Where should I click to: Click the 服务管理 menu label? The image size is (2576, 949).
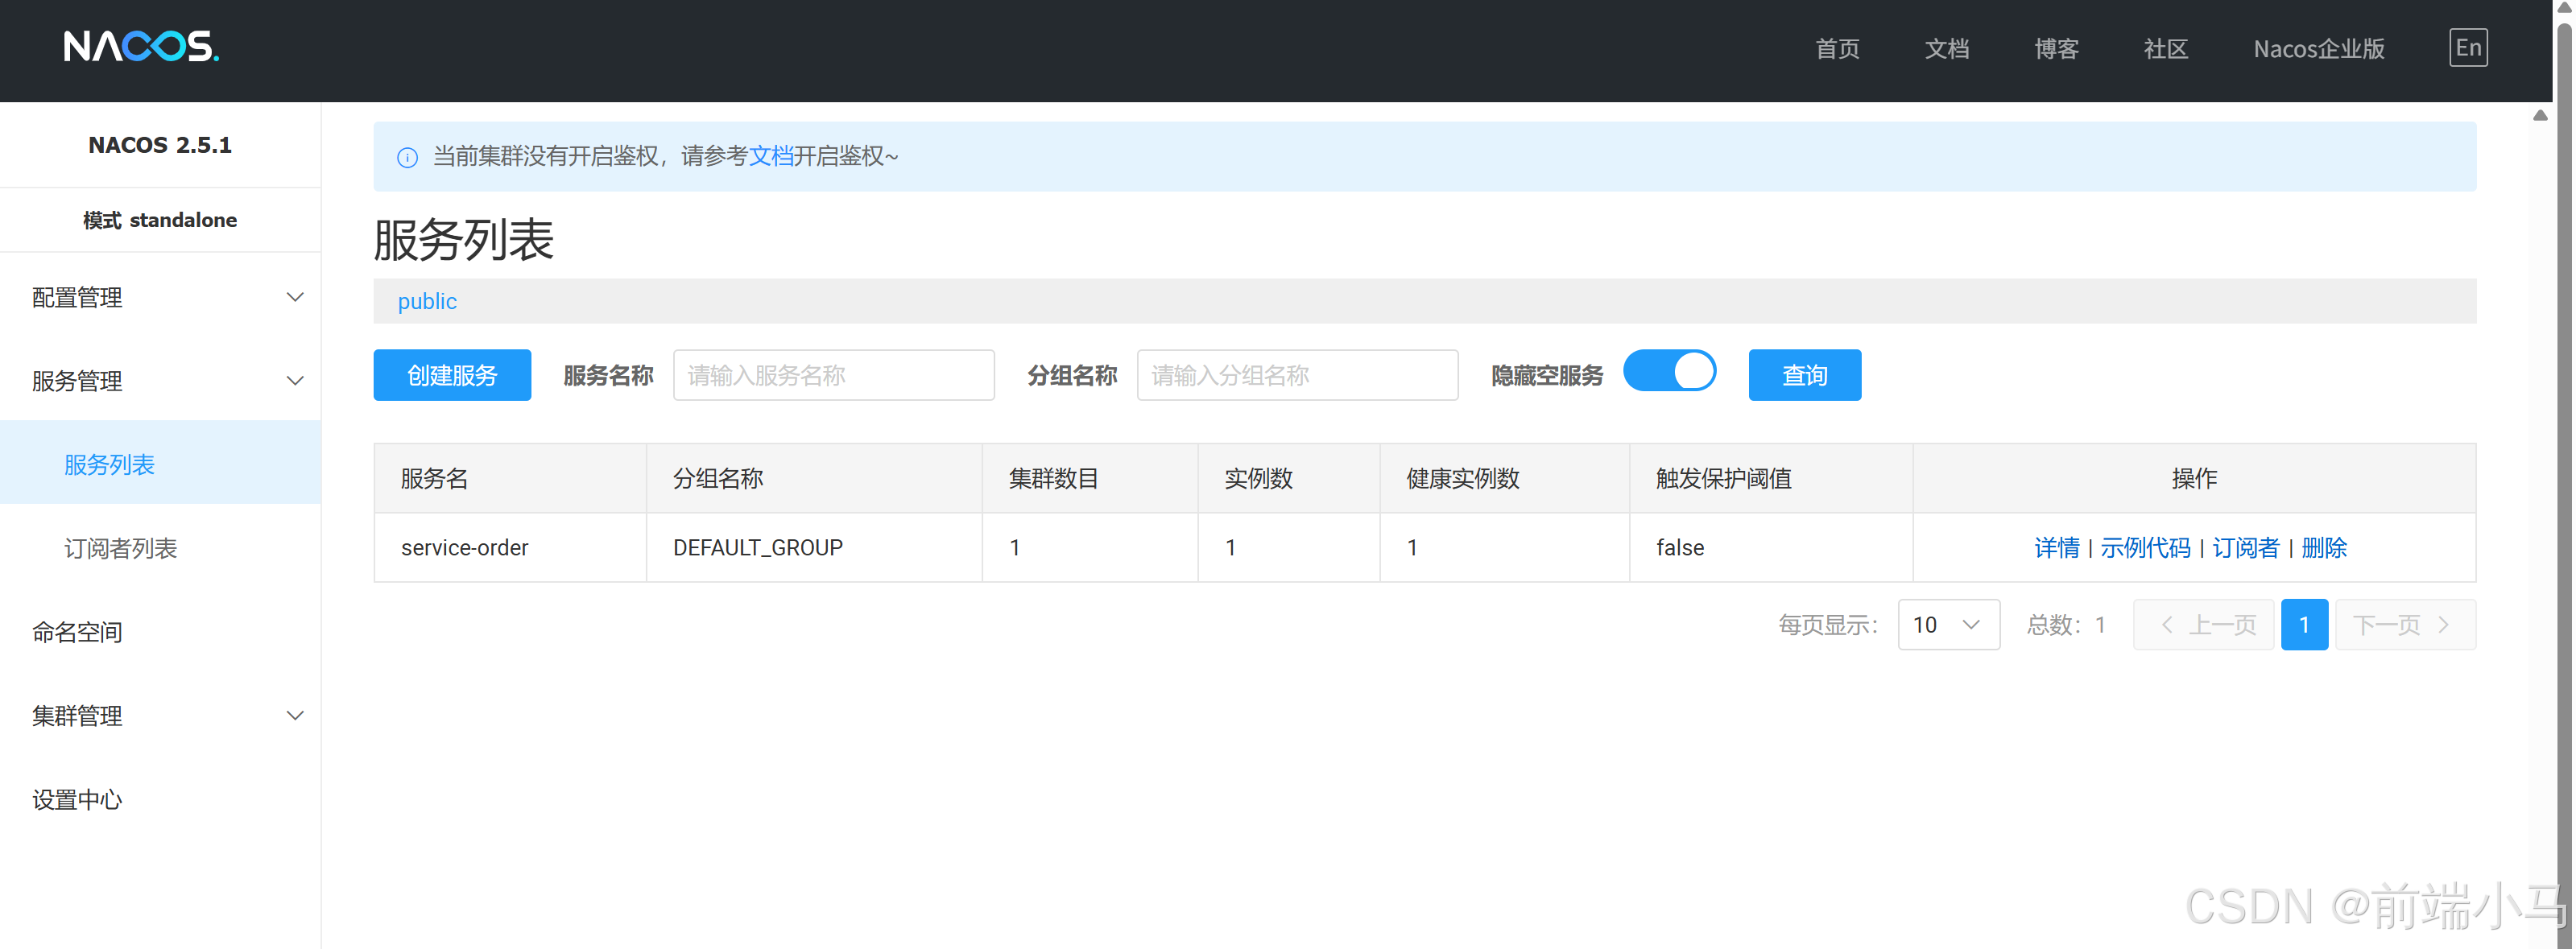(x=77, y=381)
